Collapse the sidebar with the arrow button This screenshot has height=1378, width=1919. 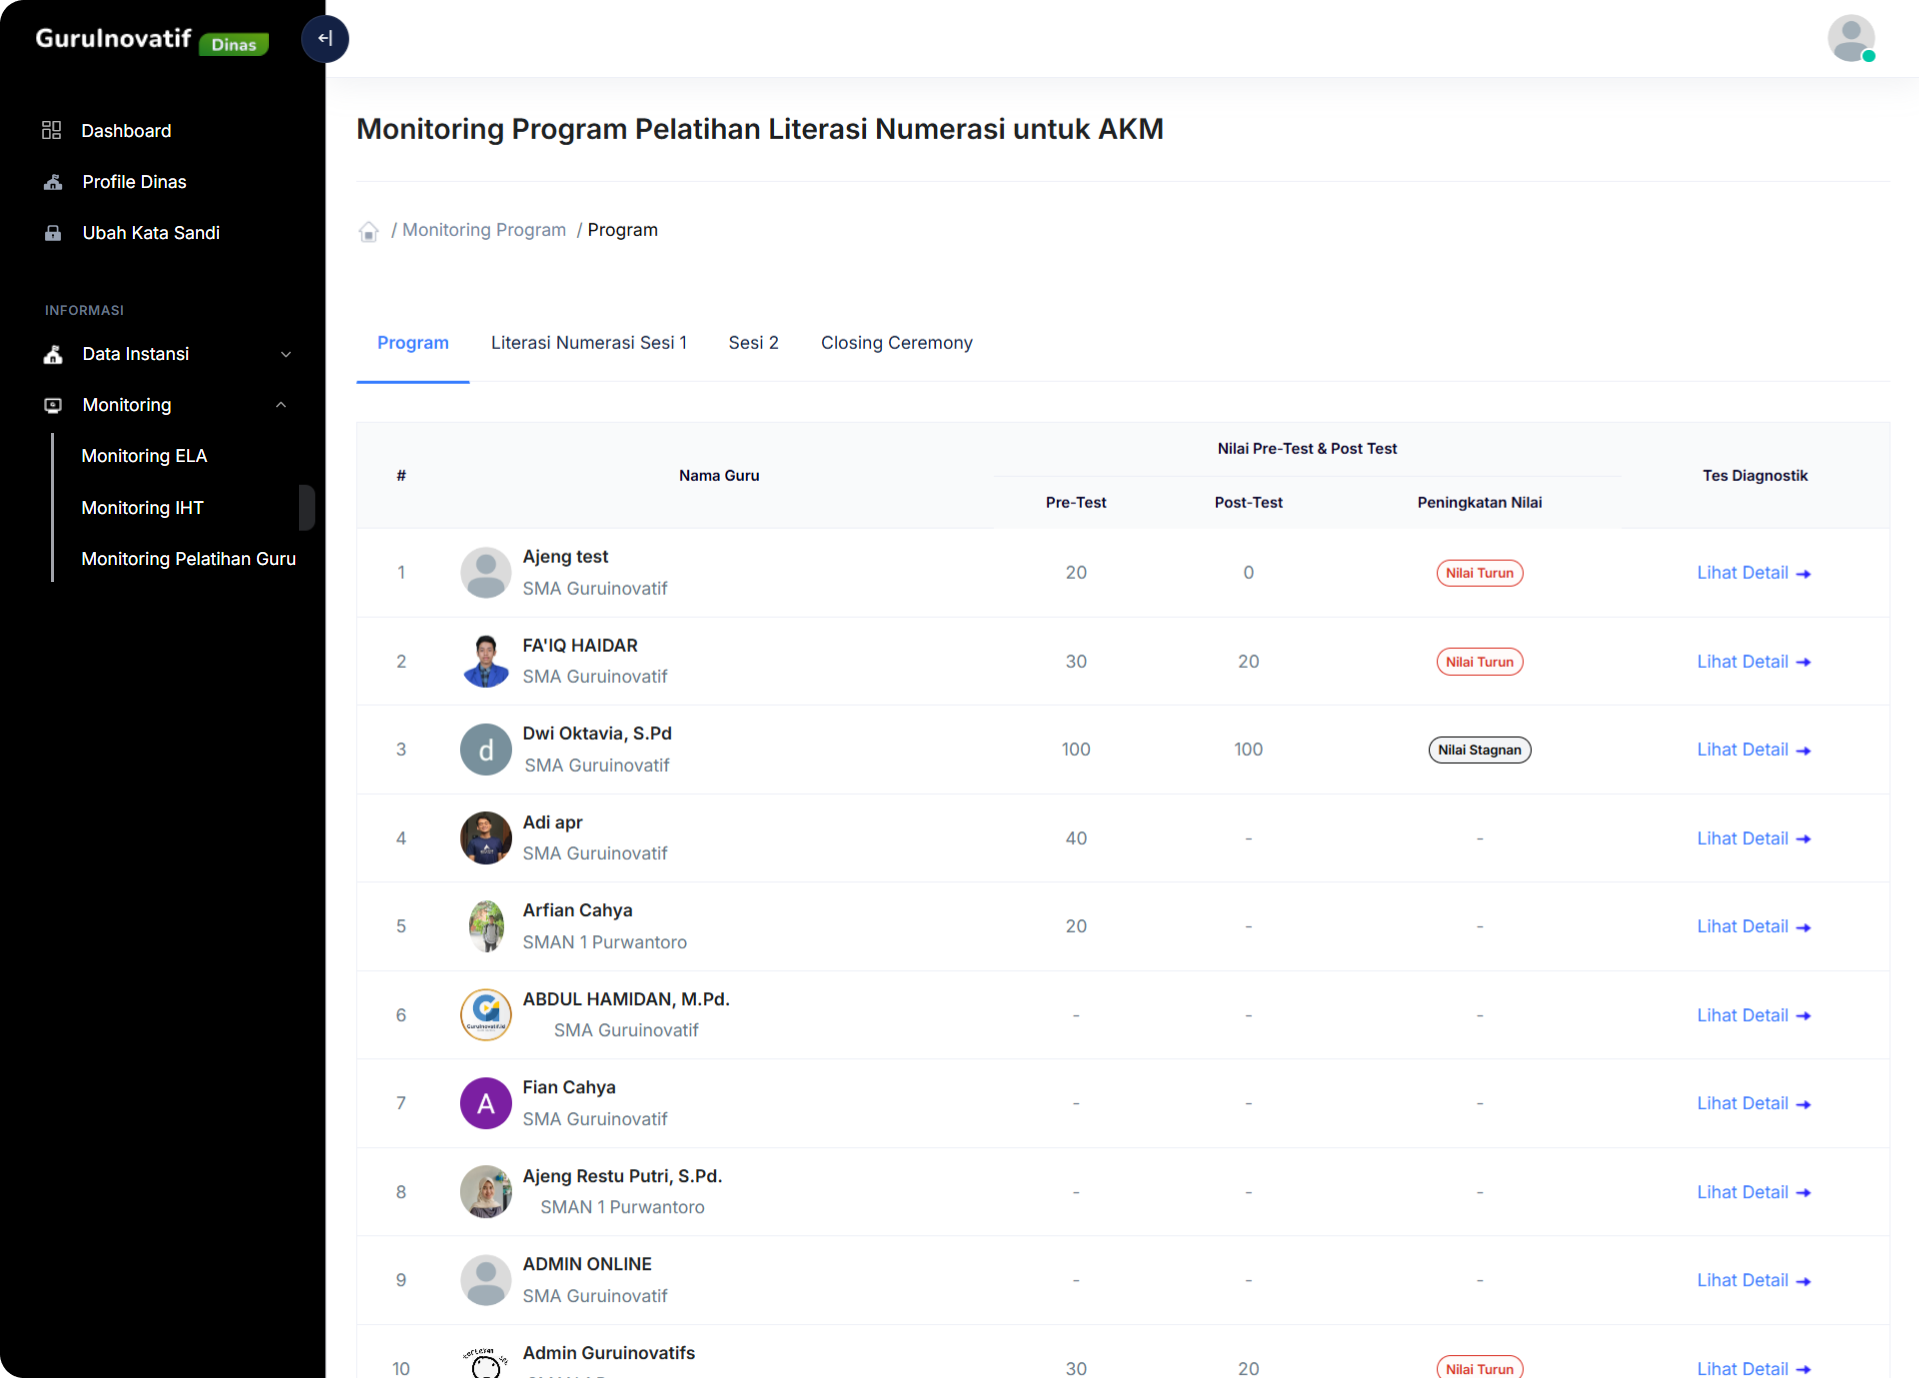324,39
